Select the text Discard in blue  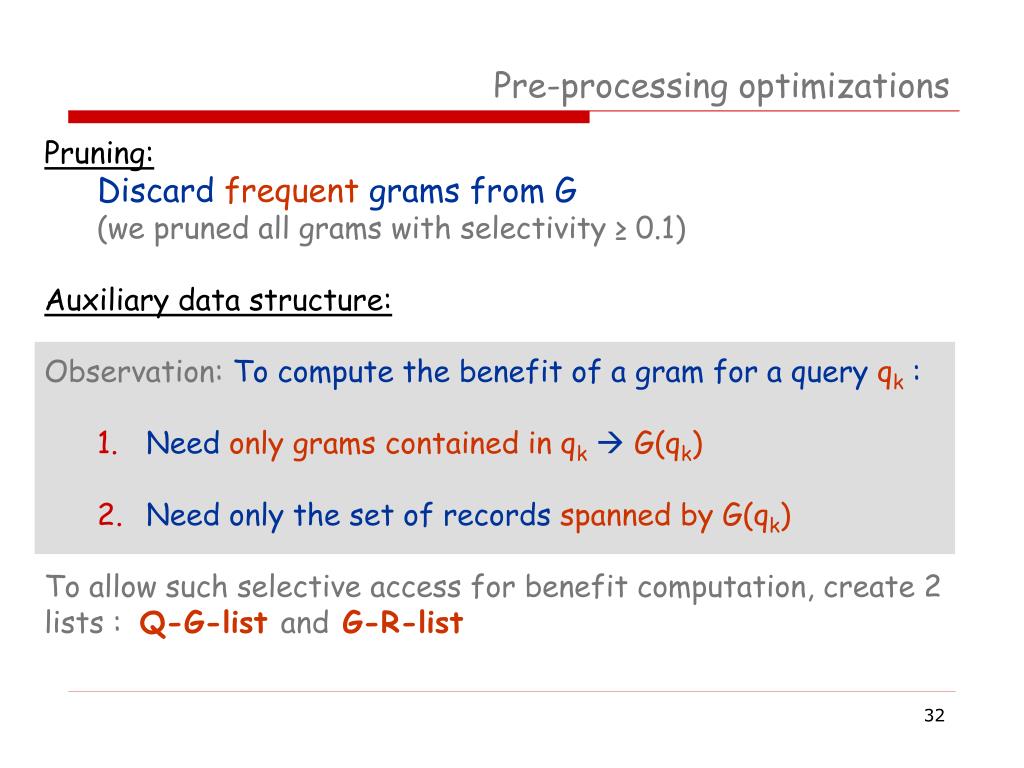[x=155, y=191]
